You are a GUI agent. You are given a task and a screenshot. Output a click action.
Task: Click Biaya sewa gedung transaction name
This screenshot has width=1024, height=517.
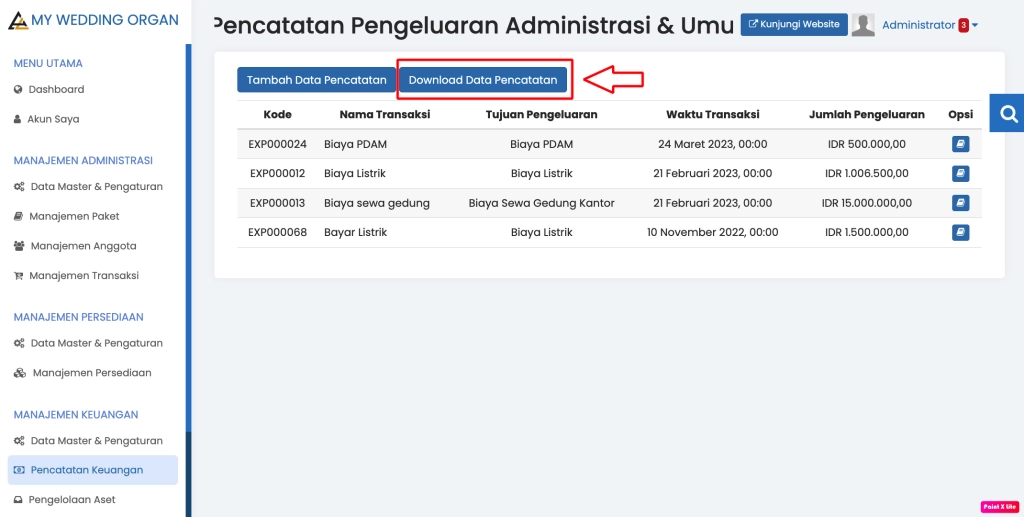tap(377, 203)
